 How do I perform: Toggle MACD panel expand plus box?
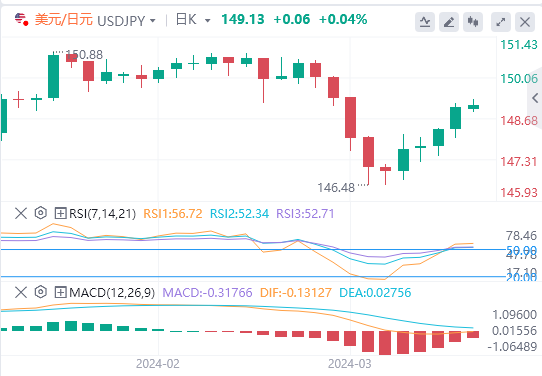(60, 292)
